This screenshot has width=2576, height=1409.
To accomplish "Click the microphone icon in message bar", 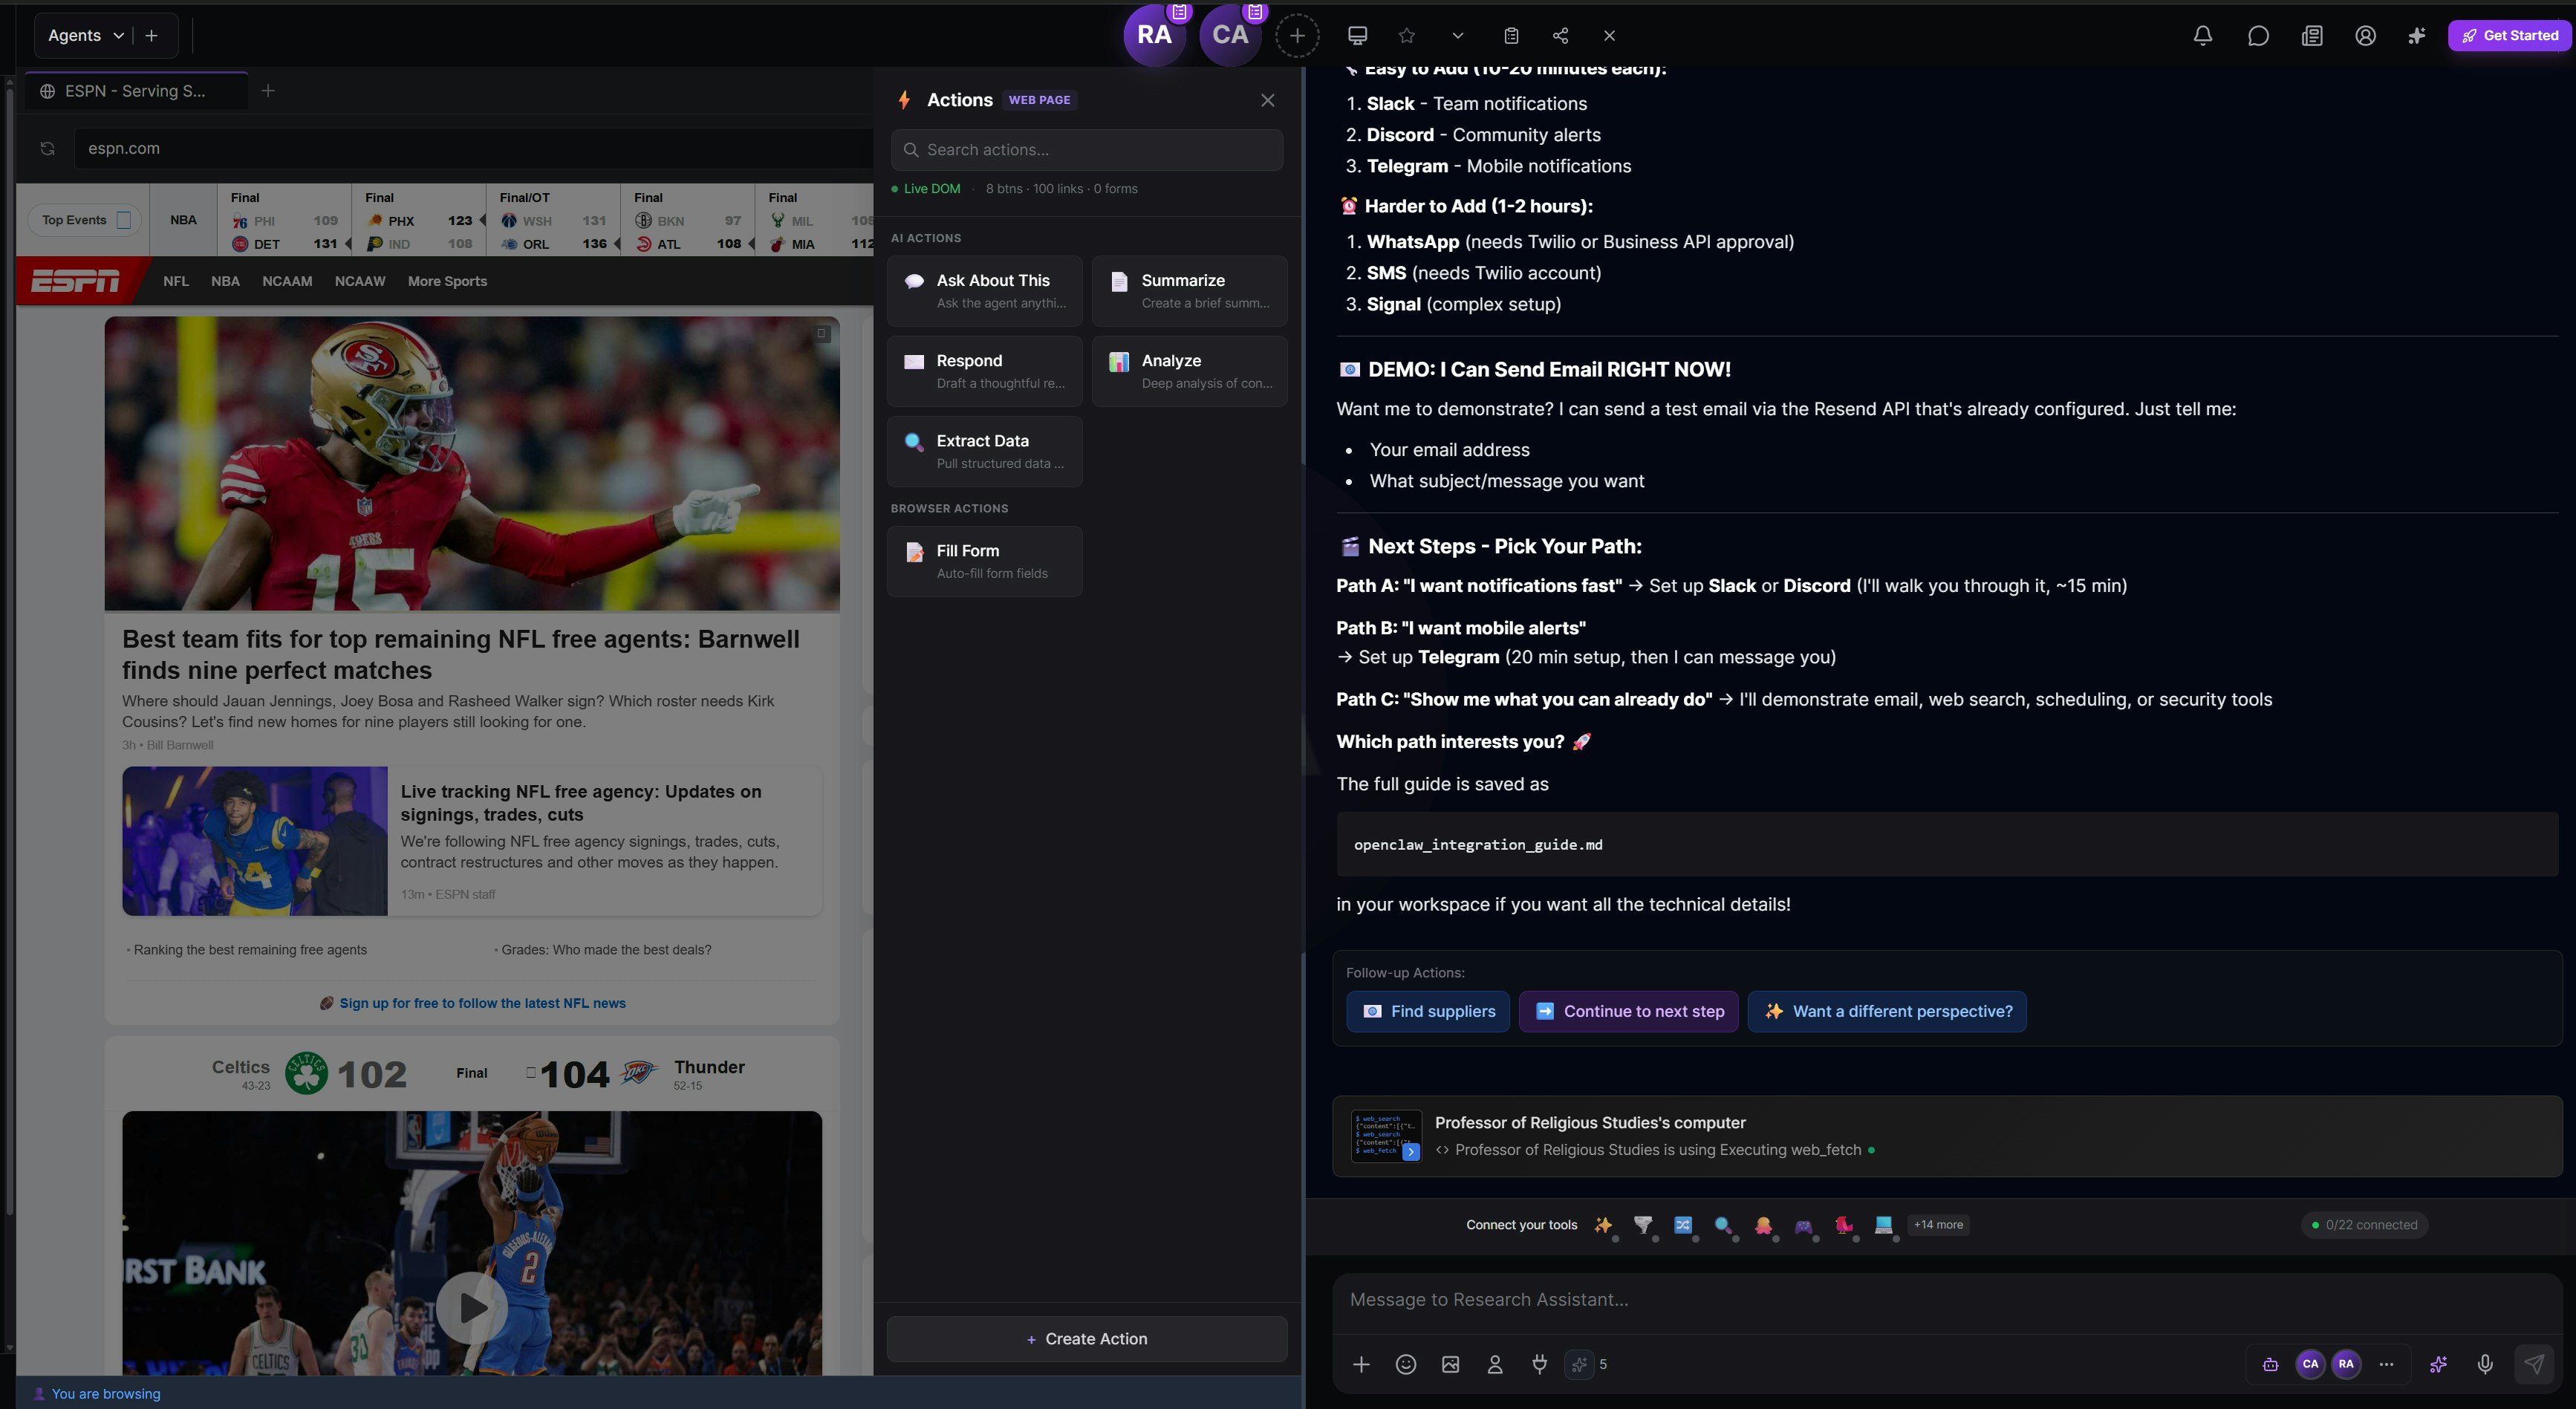I will coord(2484,1364).
